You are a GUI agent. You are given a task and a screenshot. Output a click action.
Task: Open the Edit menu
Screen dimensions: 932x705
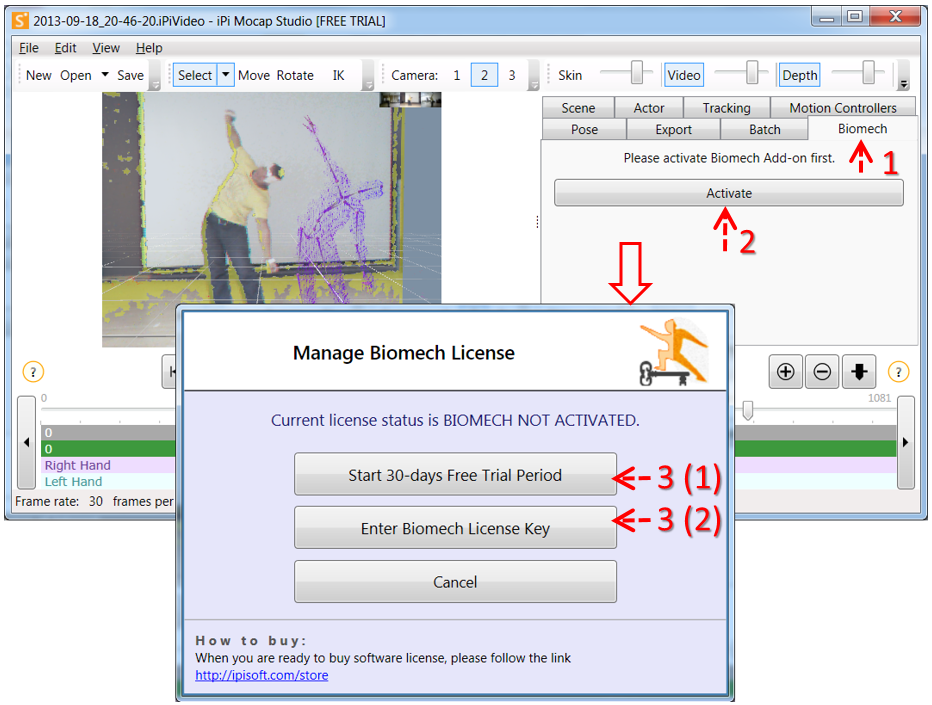pos(65,48)
